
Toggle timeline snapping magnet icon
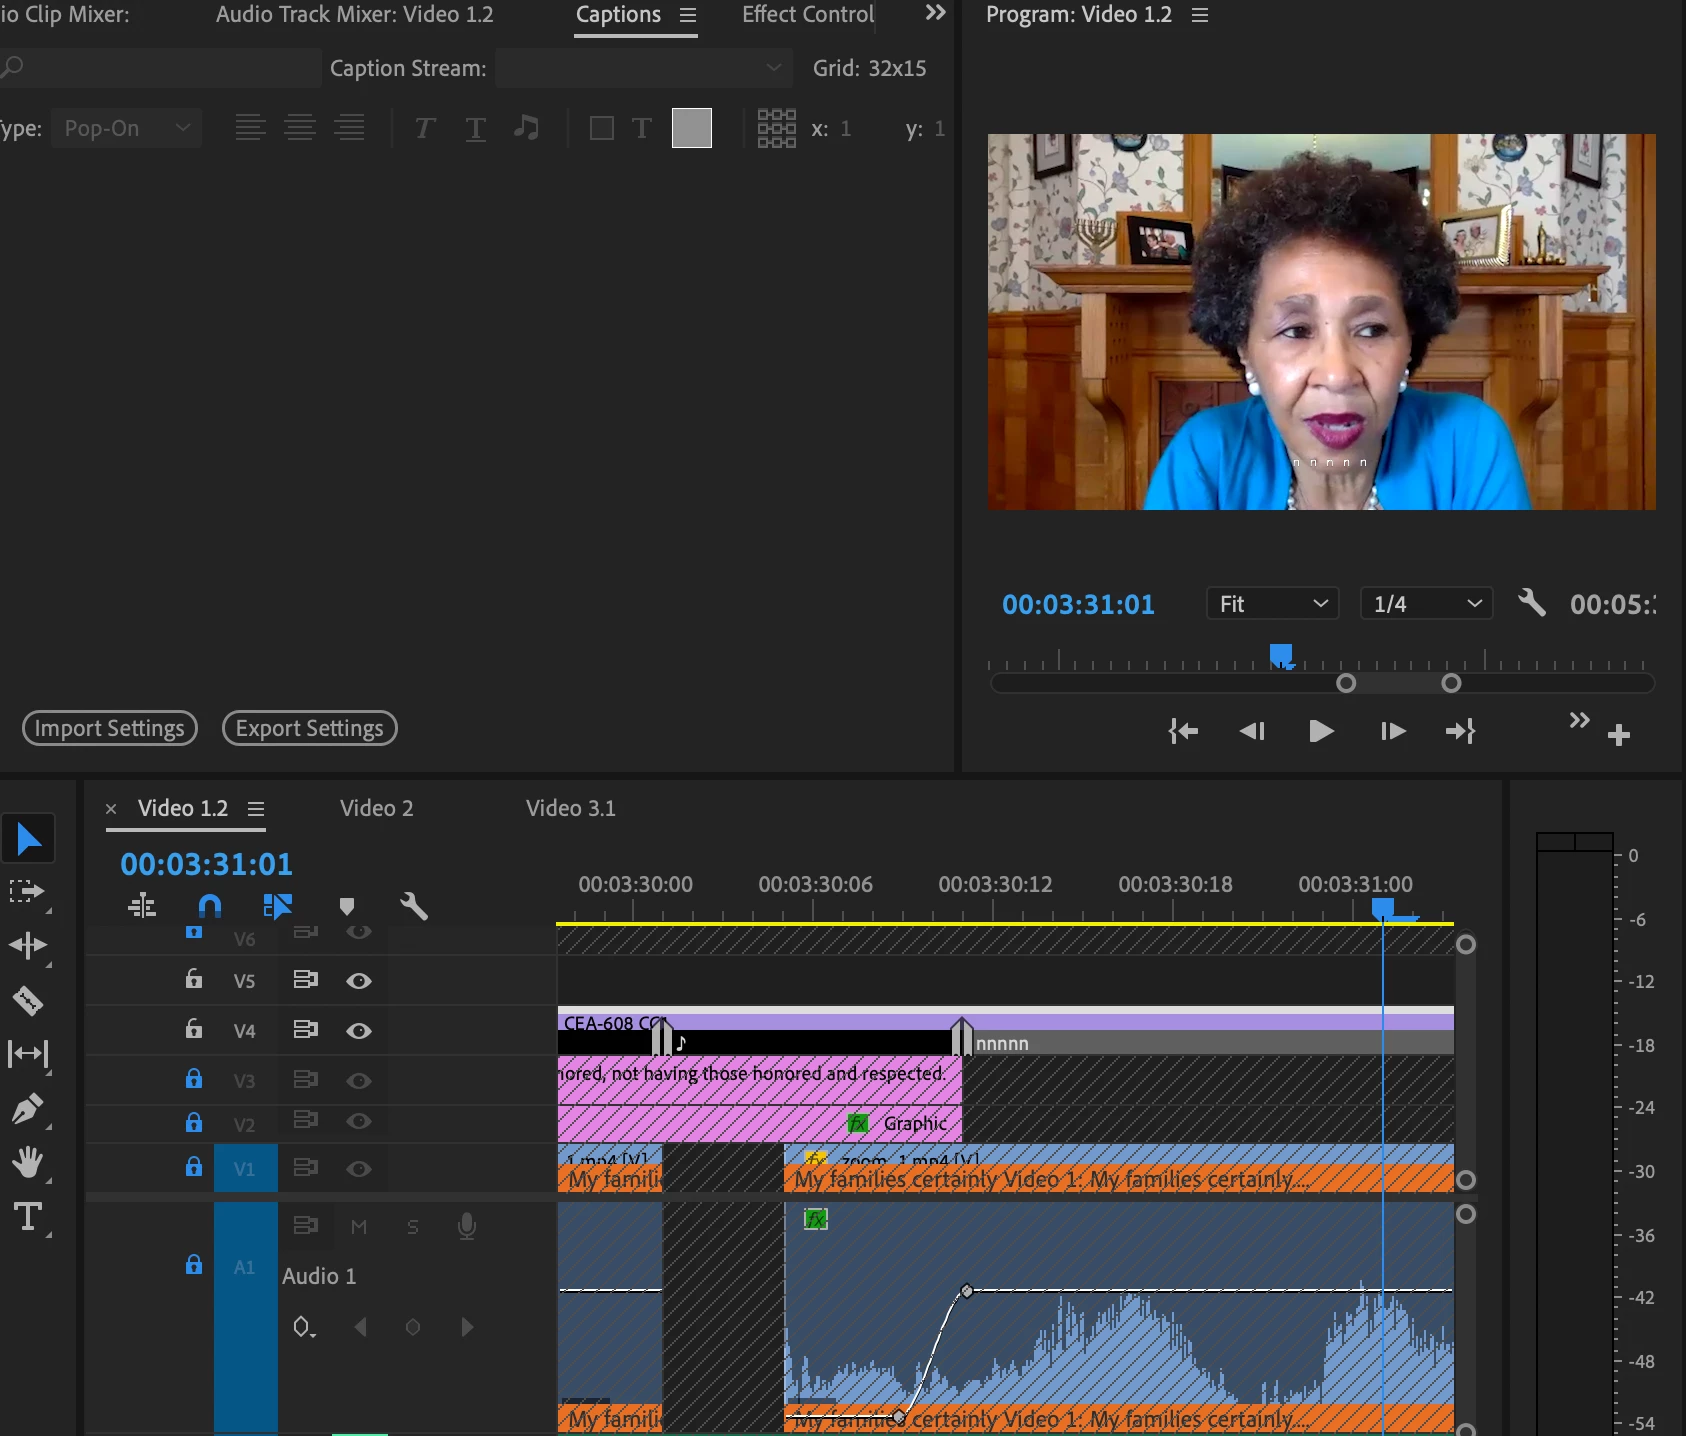[x=209, y=906]
